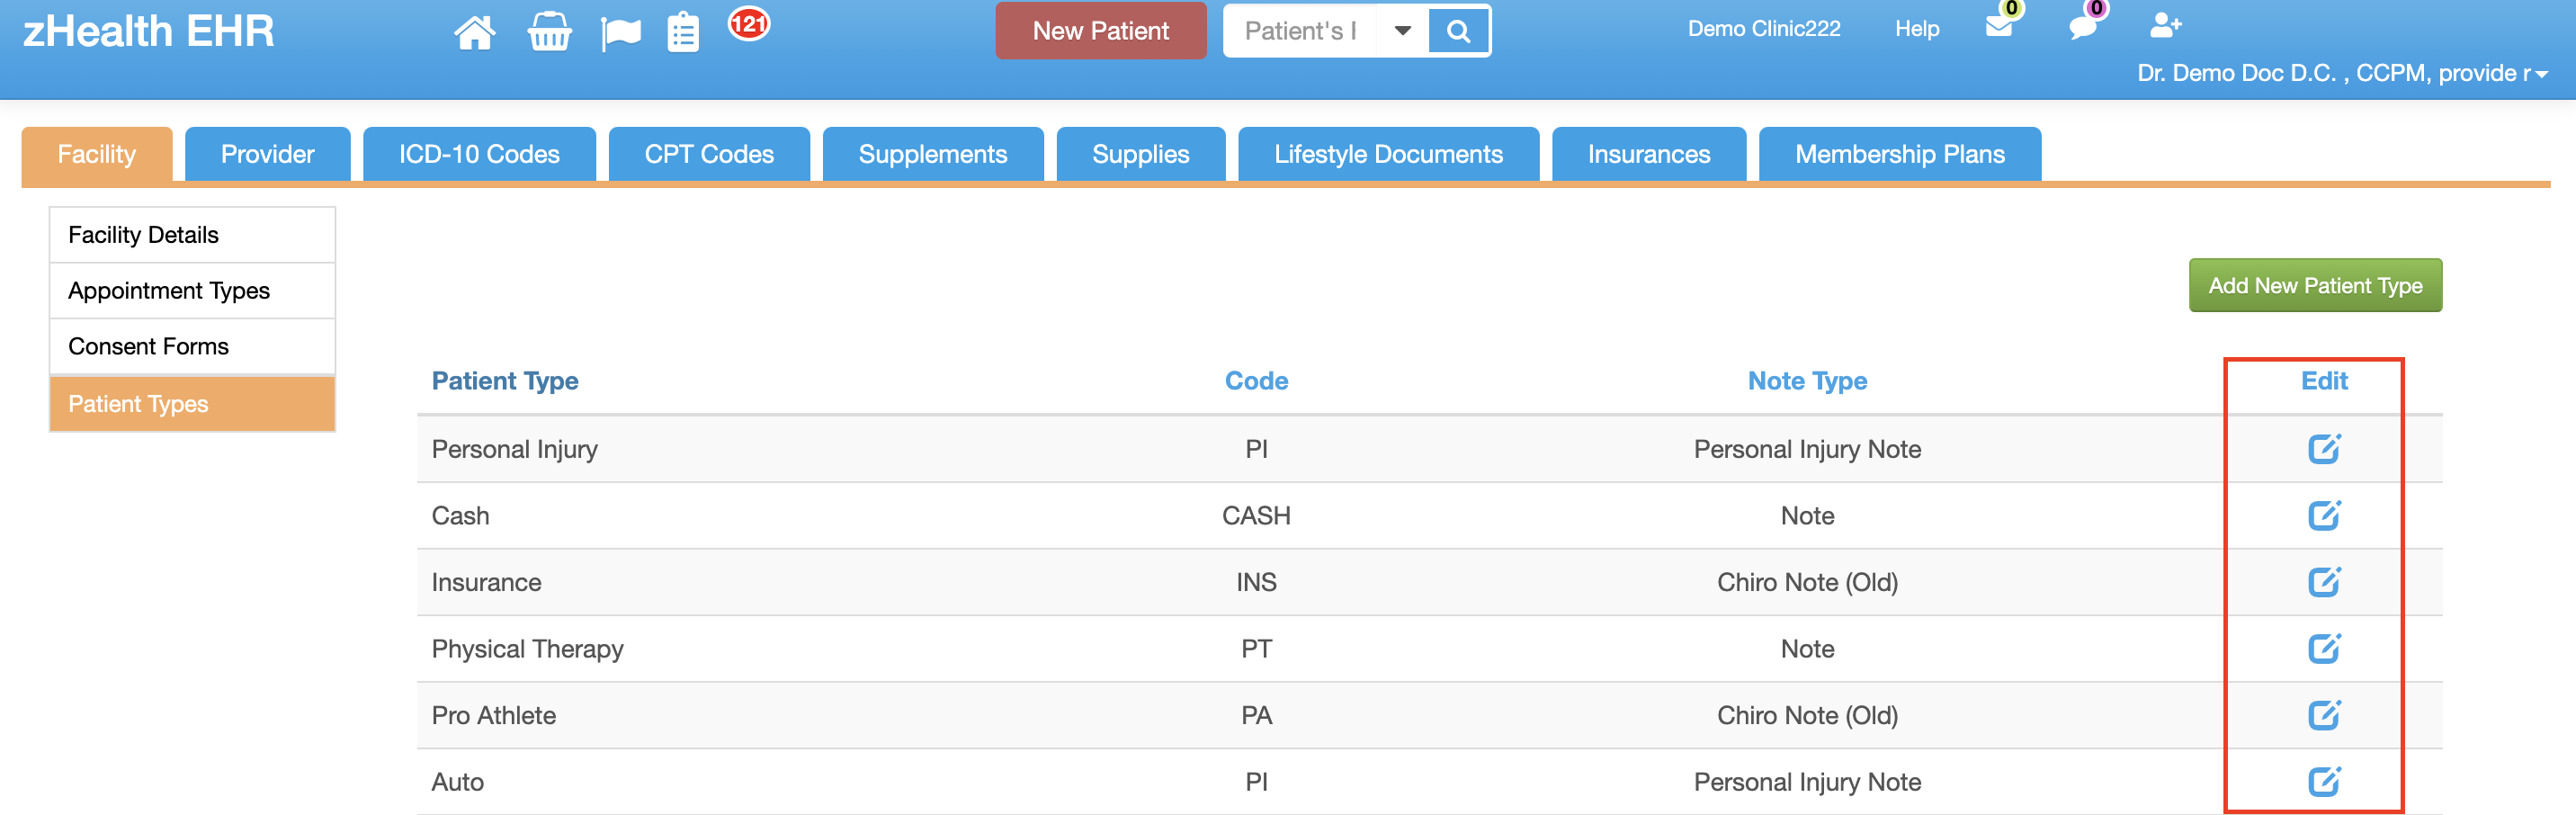Click the Edit column header
This screenshot has width=2576, height=815.
click(2324, 381)
